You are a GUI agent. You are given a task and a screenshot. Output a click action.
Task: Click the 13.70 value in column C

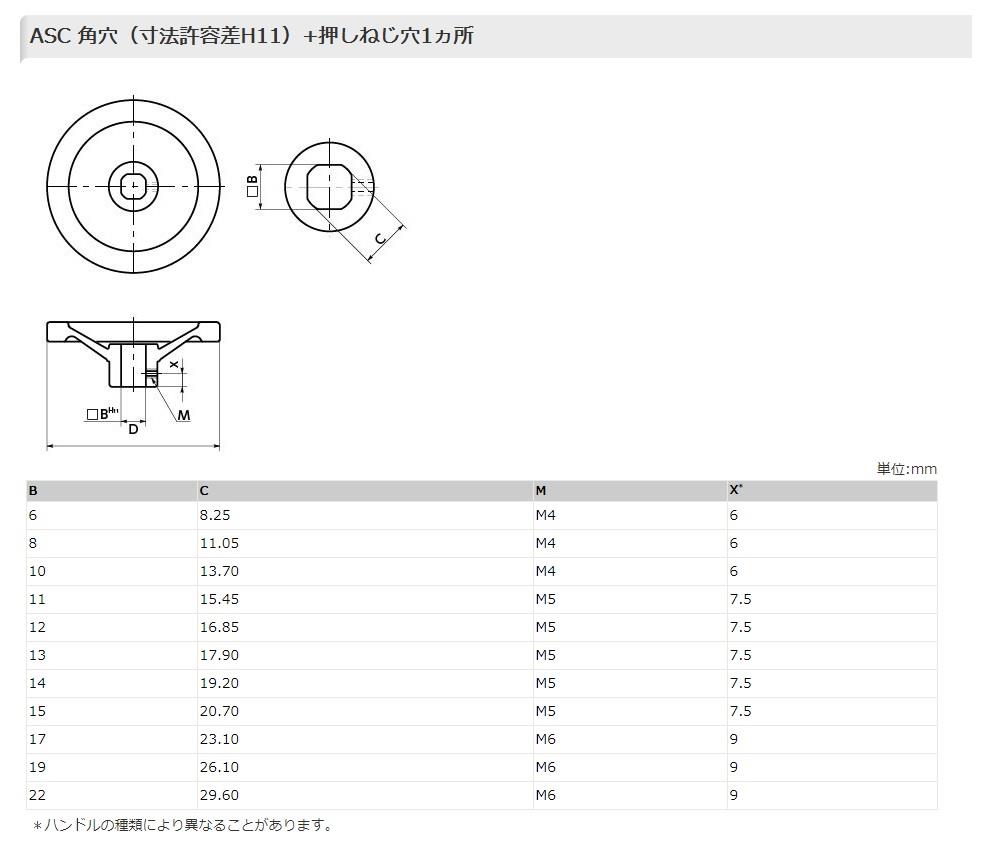pos(219,572)
